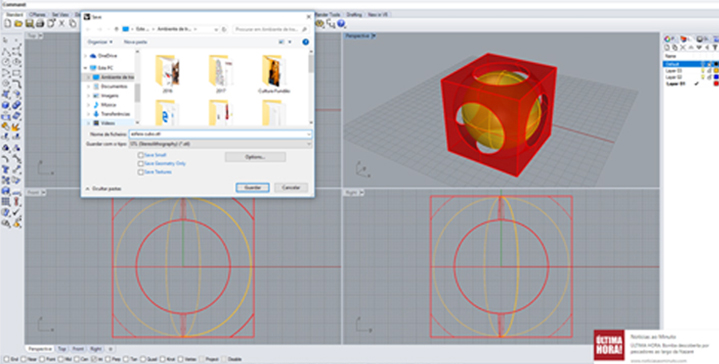Viewport: 719px width, 364px height.
Task: Expand the OneDrive tree node
Action: click(86, 56)
